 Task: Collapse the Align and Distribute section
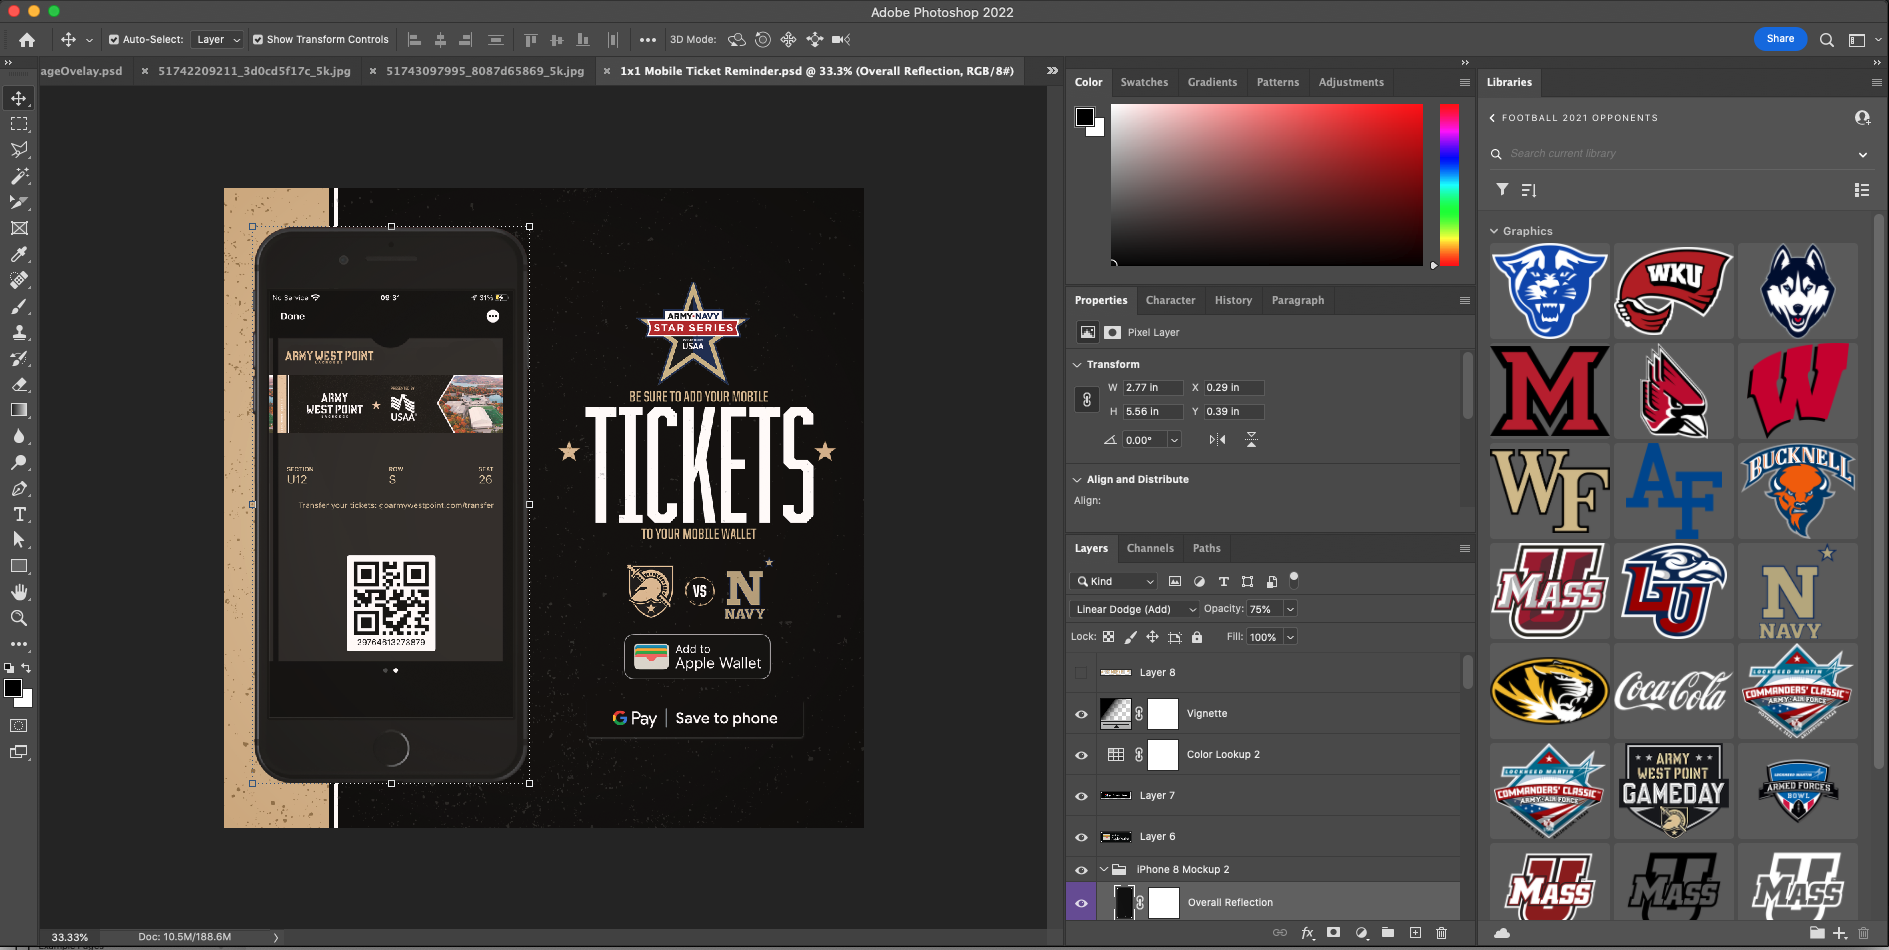tap(1077, 480)
